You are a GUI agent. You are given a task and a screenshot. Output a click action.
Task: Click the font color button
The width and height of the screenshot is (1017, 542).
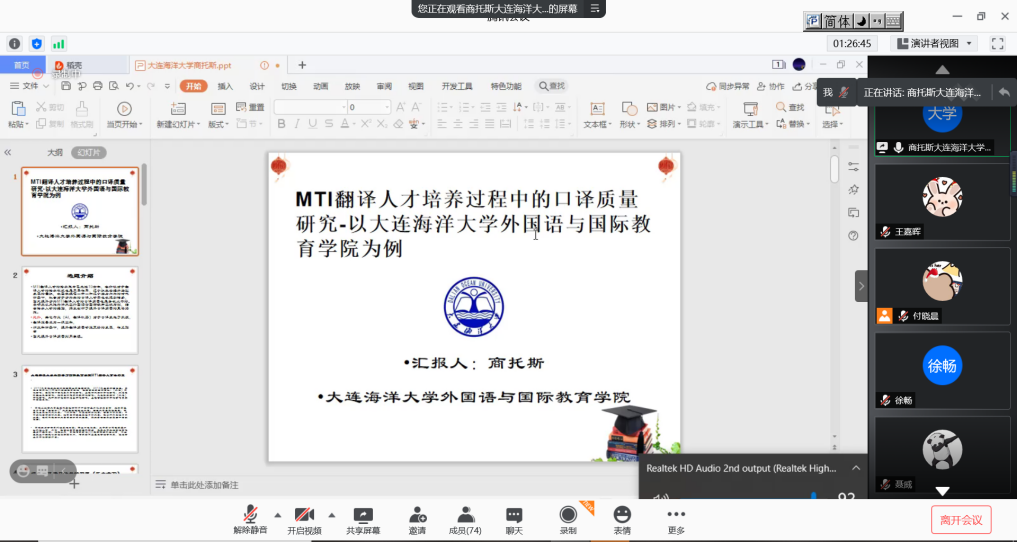(x=347, y=124)
